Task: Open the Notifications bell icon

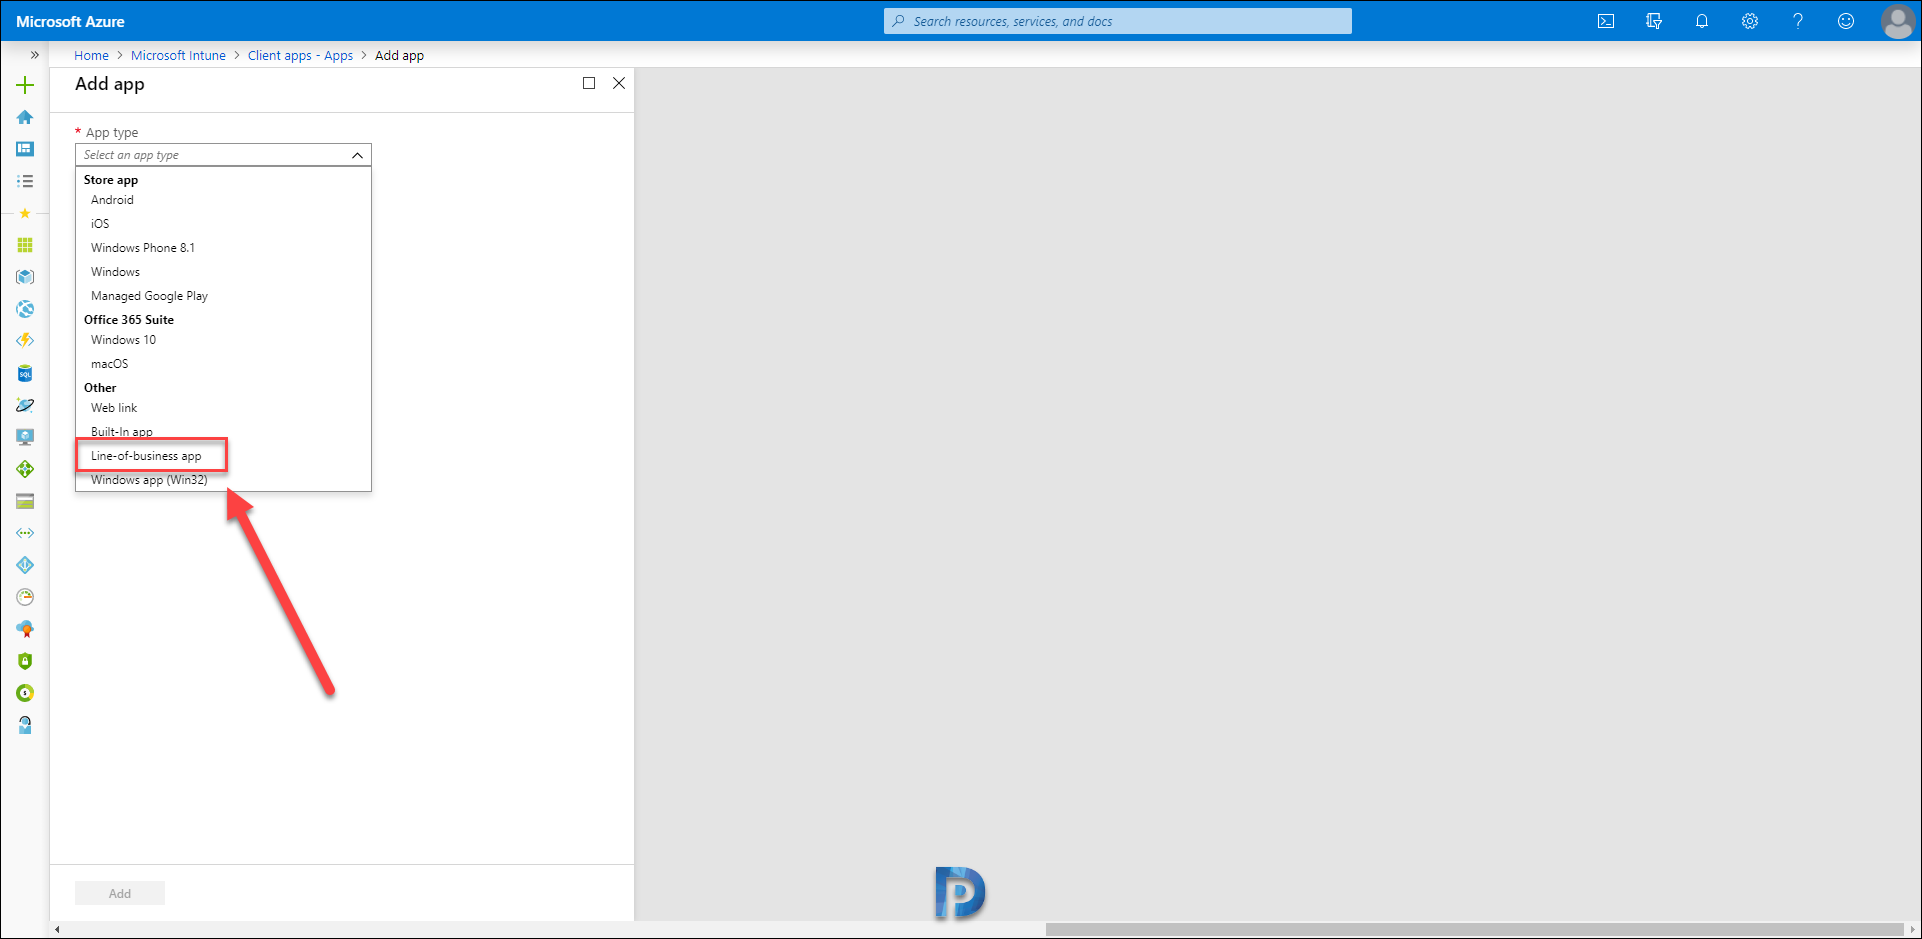Action: [1702, 21]
